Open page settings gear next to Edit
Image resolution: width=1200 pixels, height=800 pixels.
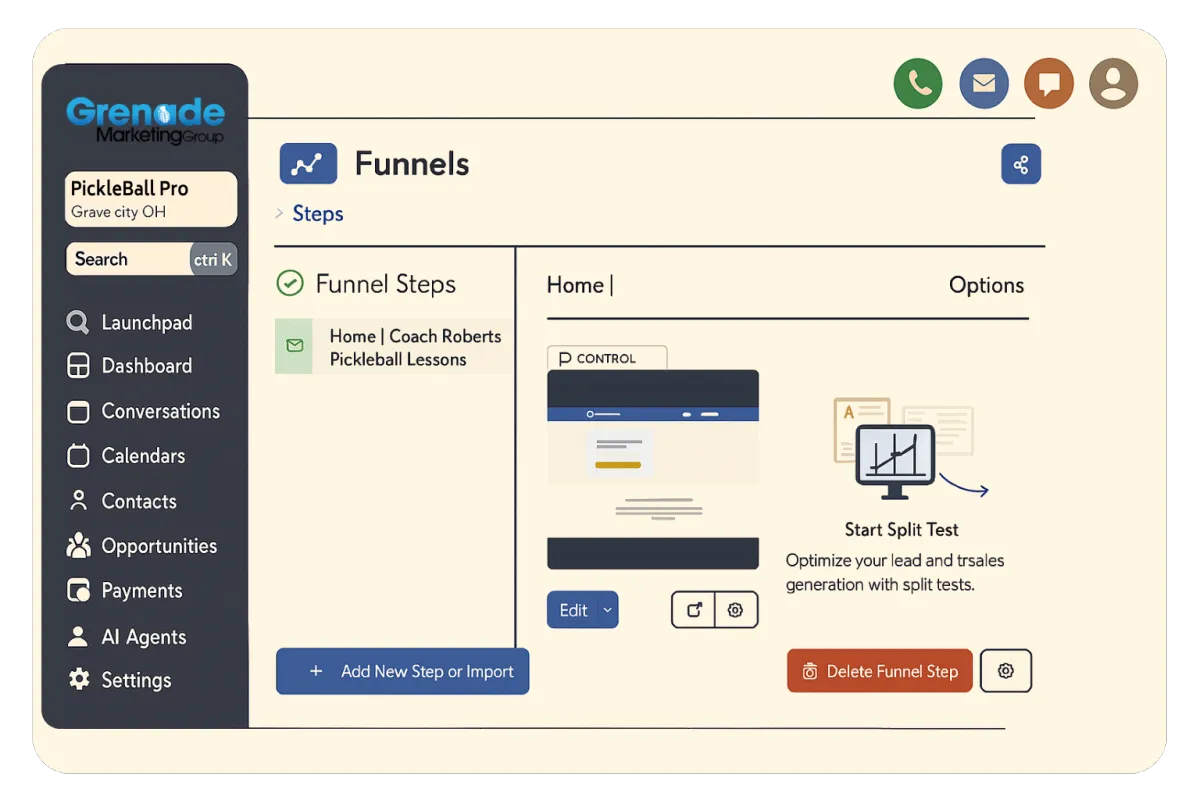click(736, 610)
